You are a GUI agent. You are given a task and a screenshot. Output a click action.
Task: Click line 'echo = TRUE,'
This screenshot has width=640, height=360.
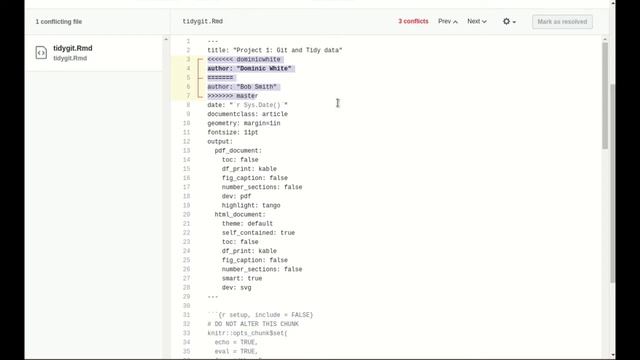point(236,342)
